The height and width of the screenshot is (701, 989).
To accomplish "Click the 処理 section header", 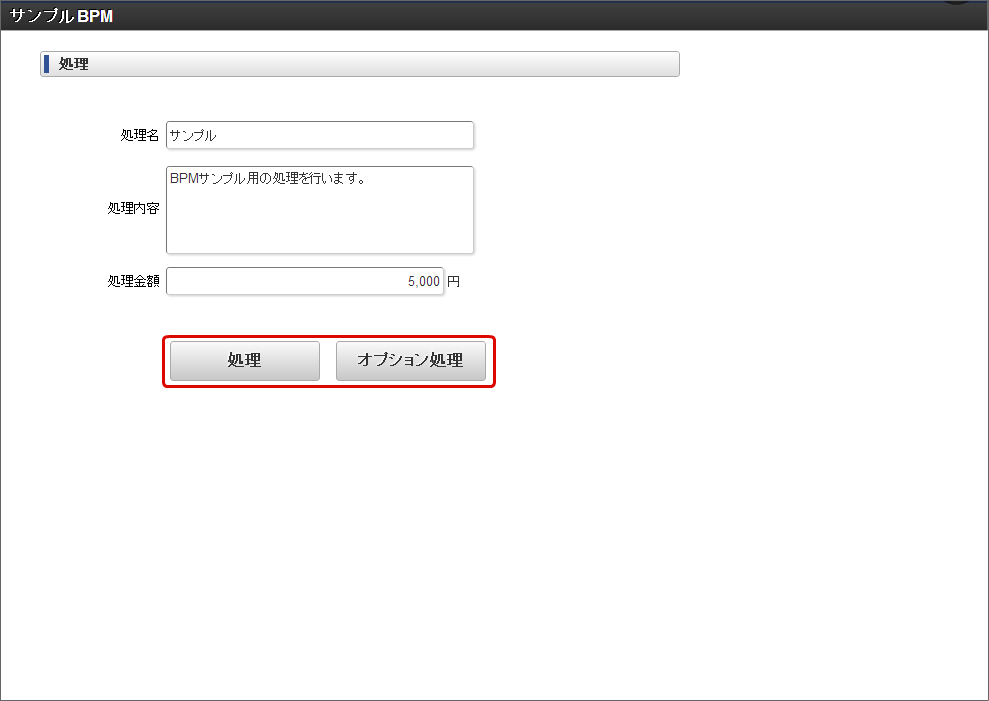I will point(360,64).
